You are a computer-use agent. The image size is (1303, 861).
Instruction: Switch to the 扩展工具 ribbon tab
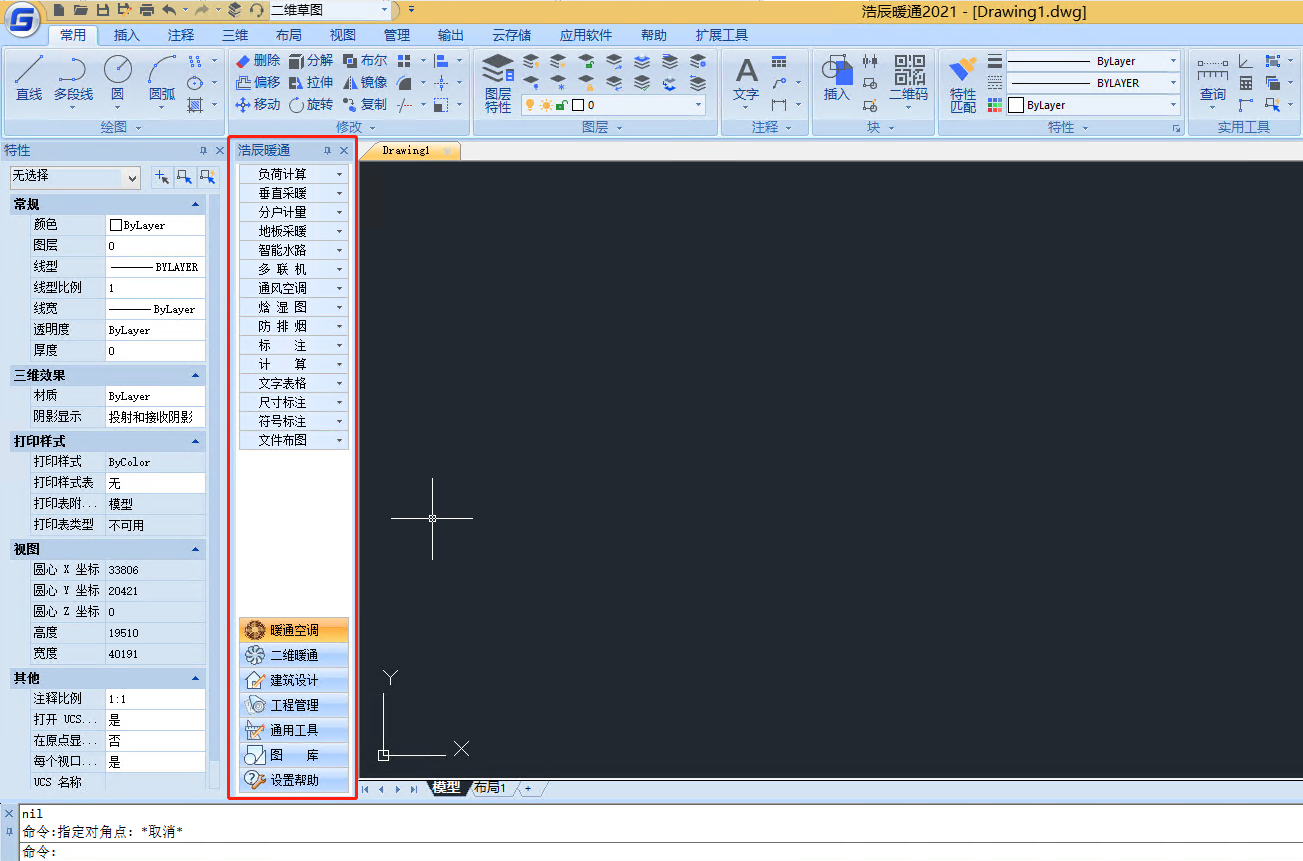(x=722, y=35)
